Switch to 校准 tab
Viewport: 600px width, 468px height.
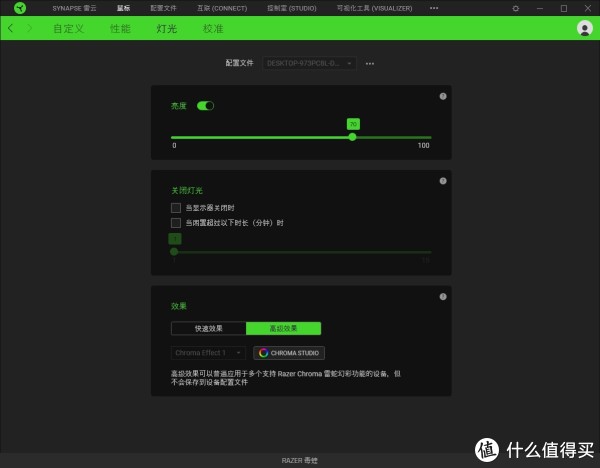tap(213, 29)
